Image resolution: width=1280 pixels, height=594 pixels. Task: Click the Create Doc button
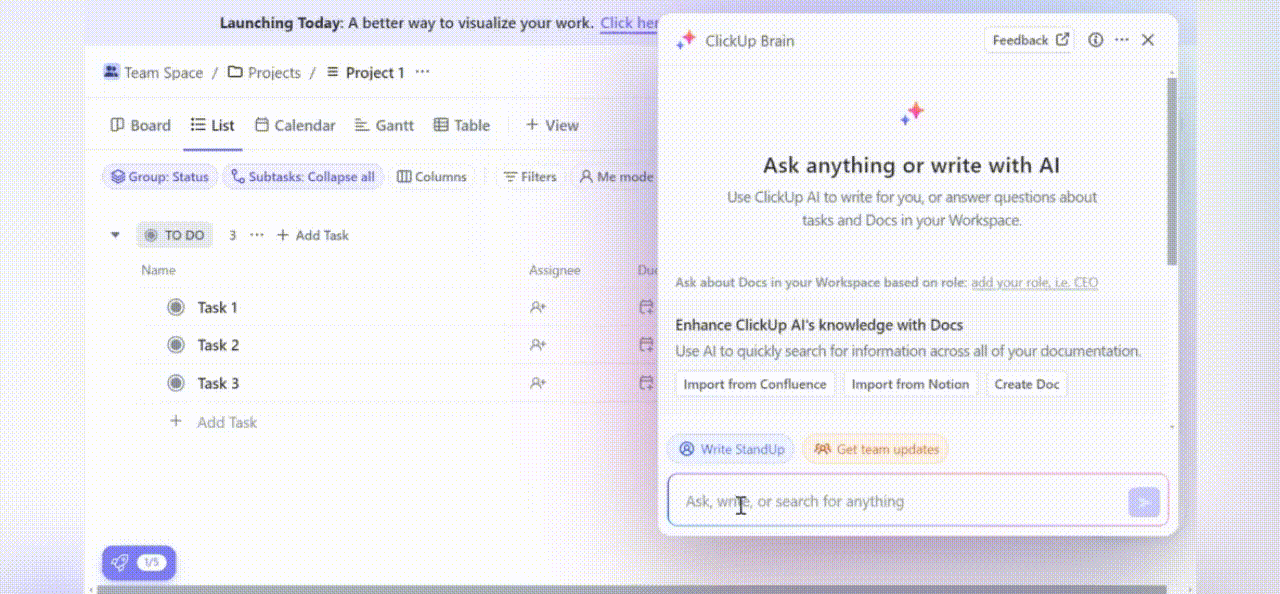pos(1027,384)
